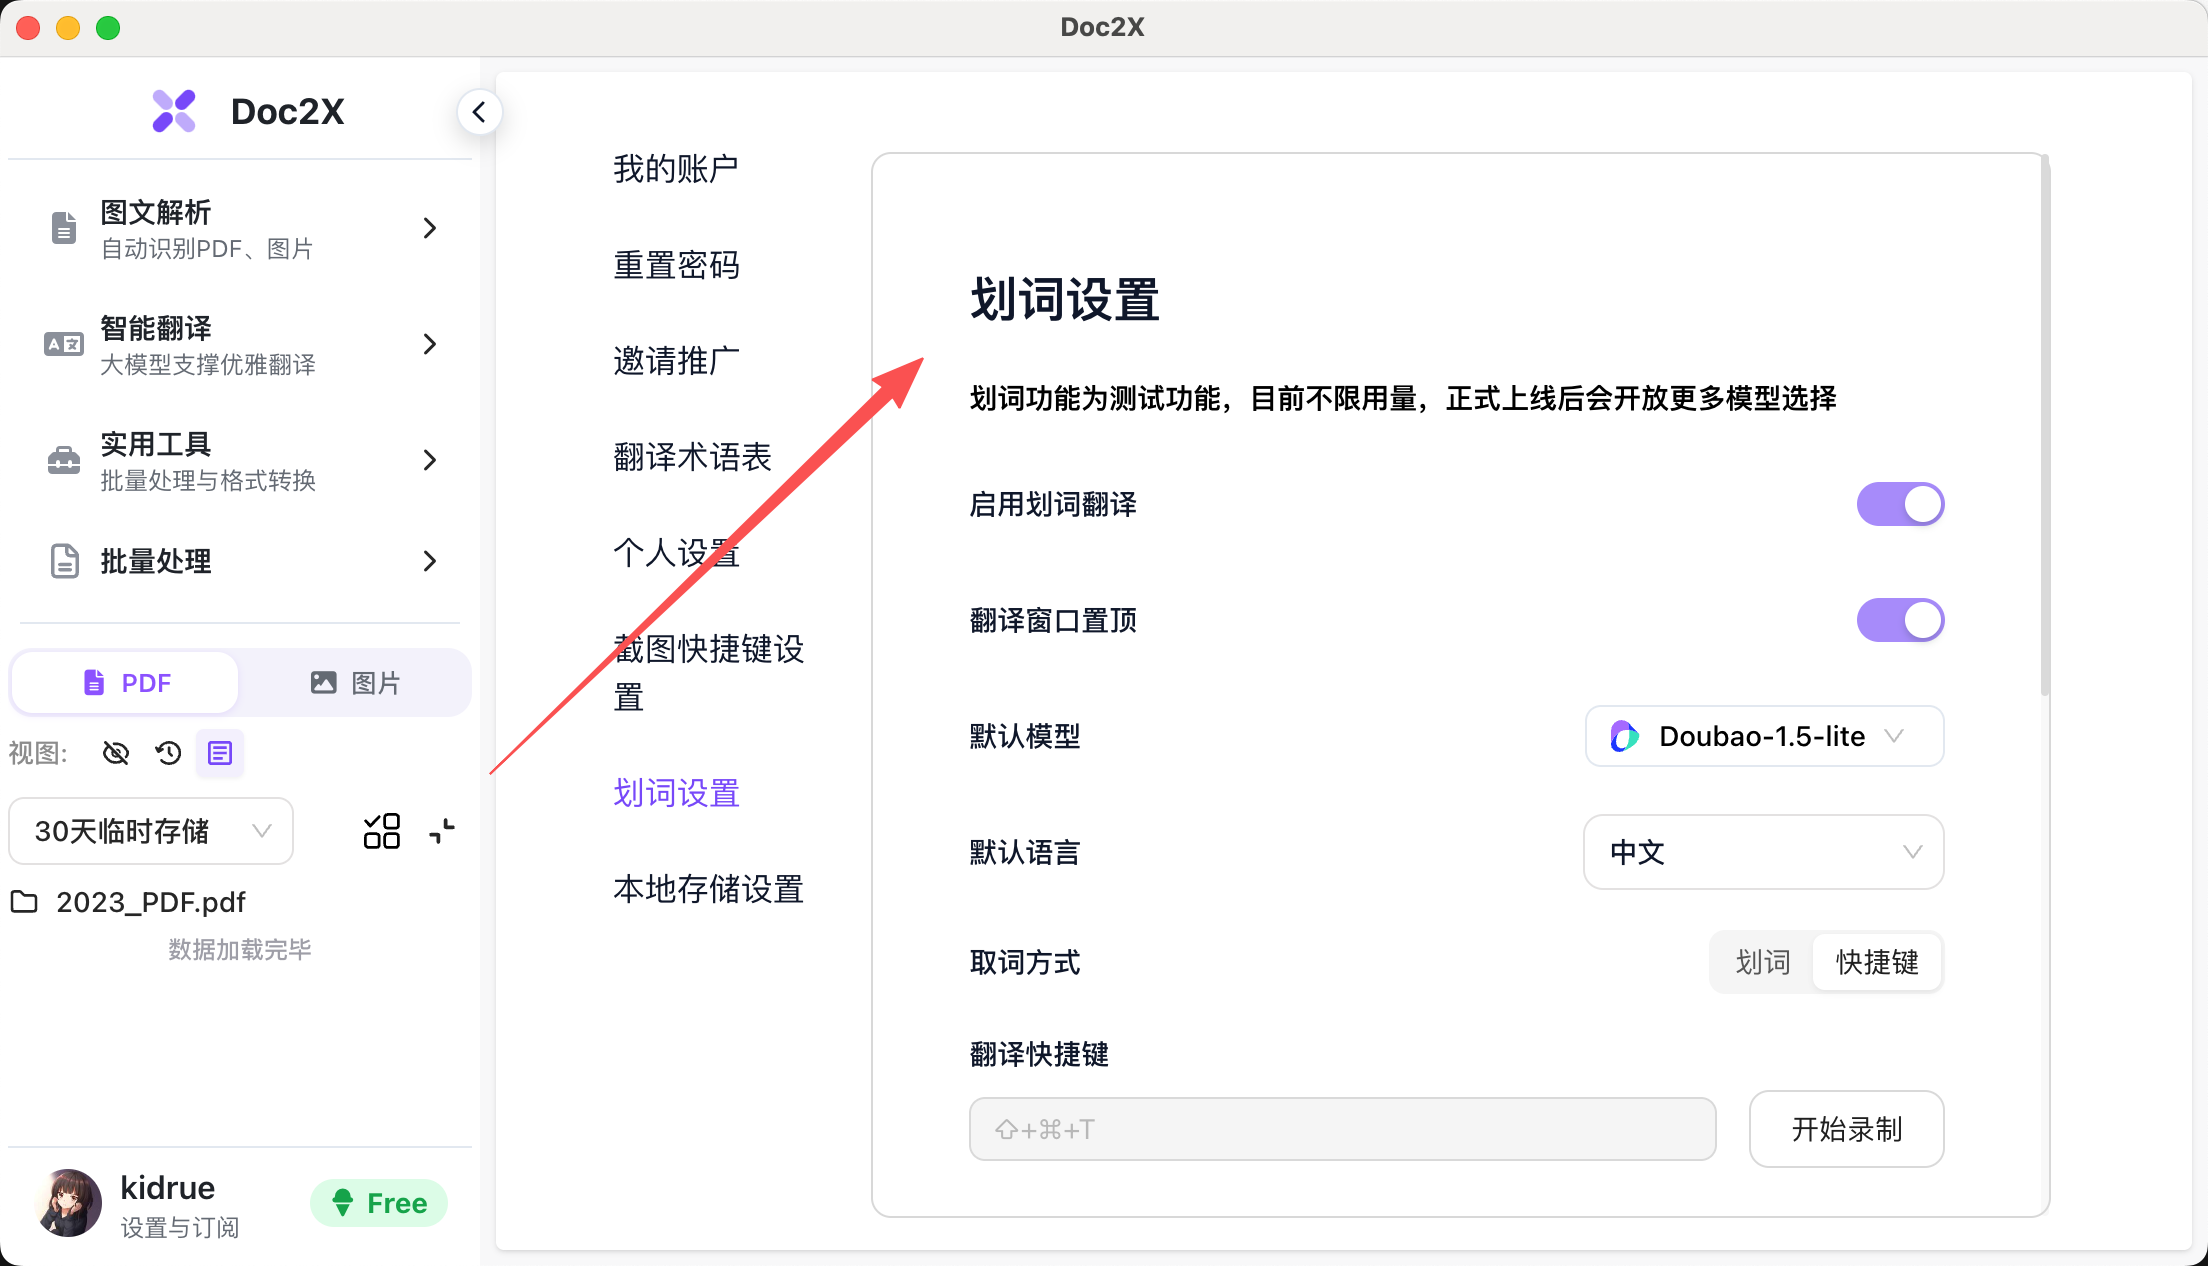Open the 默认语言 中文 dropdown
The image size is (2208, 1266).
pyautogui.click(x=1763, y=852)
